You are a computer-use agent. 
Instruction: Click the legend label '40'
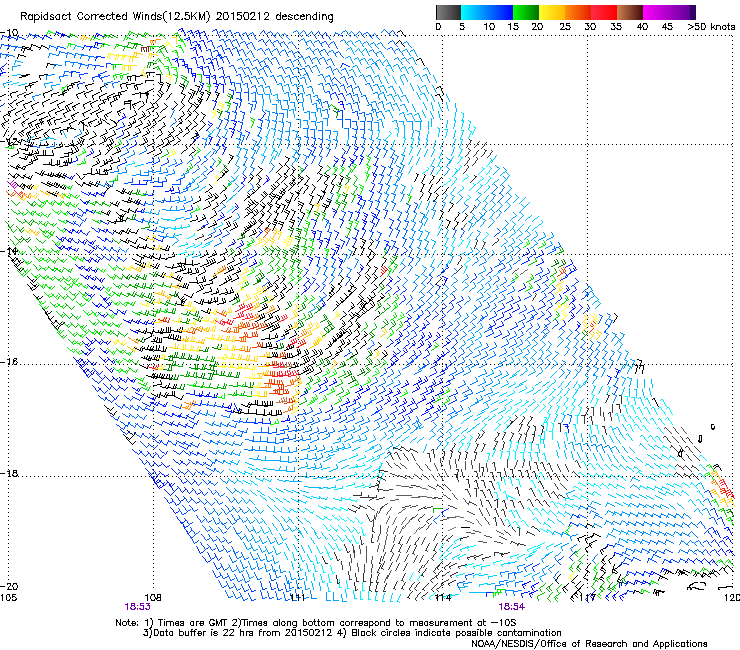642,27
